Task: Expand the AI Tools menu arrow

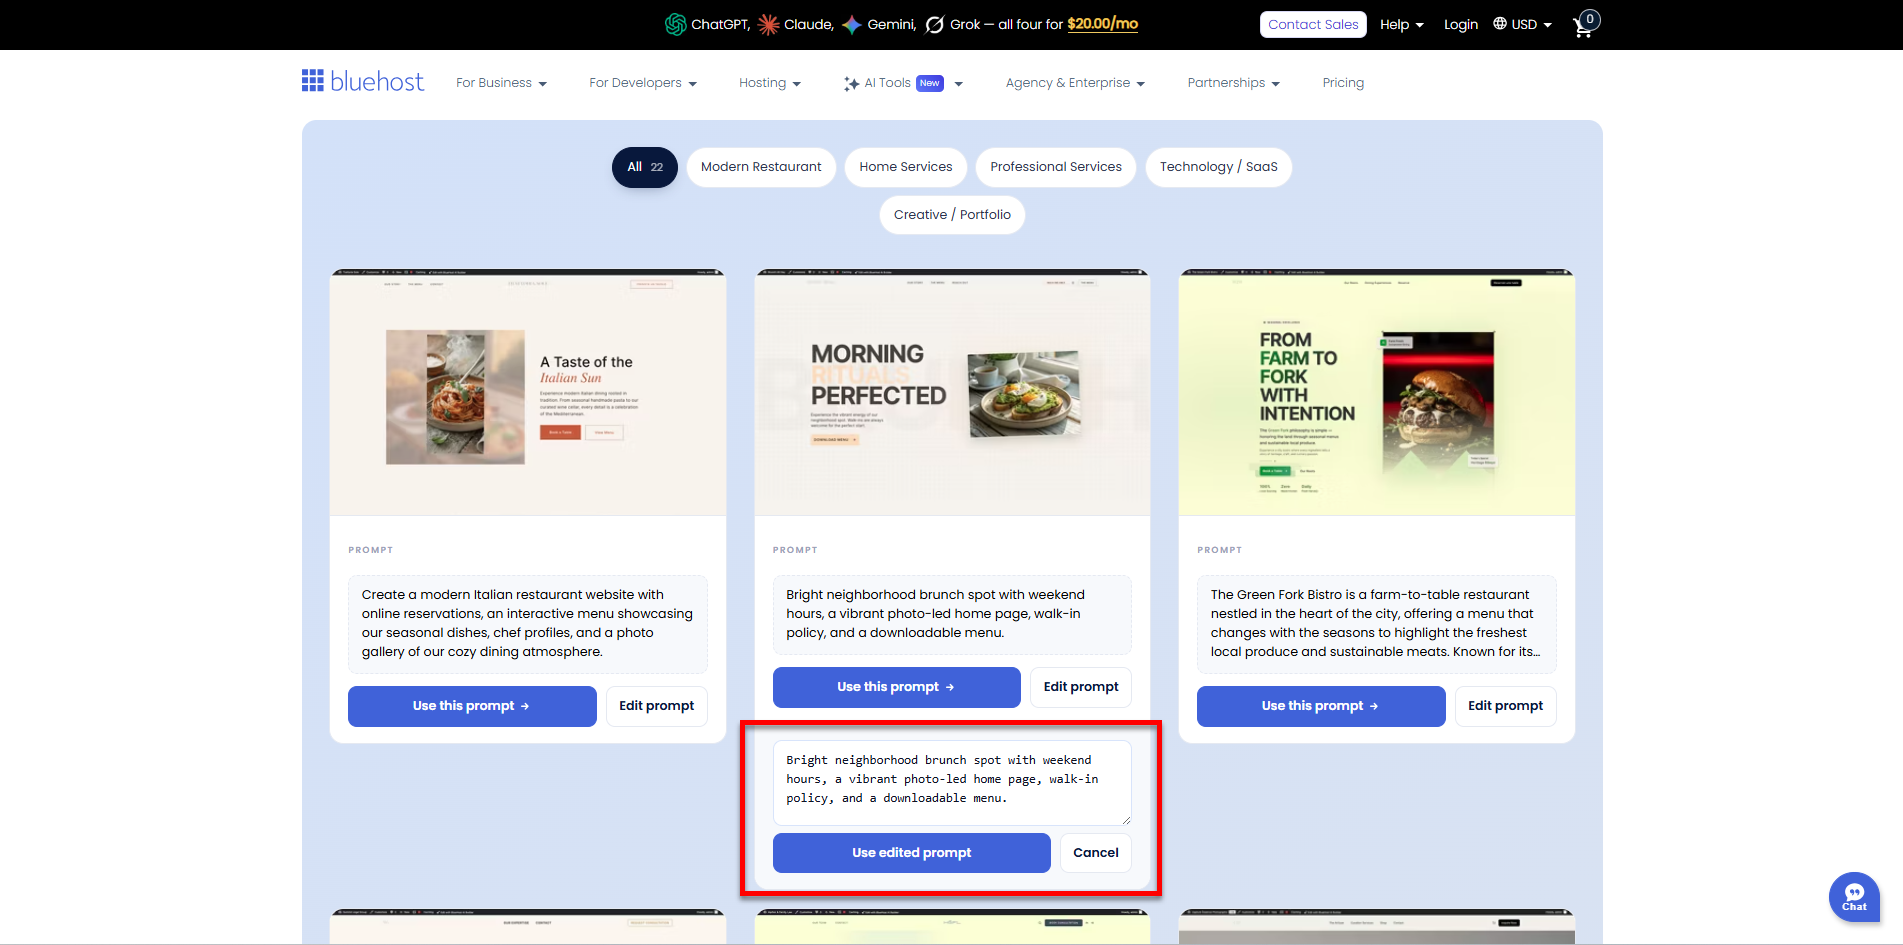Action: pyautogui.click(x=958, y=84)
